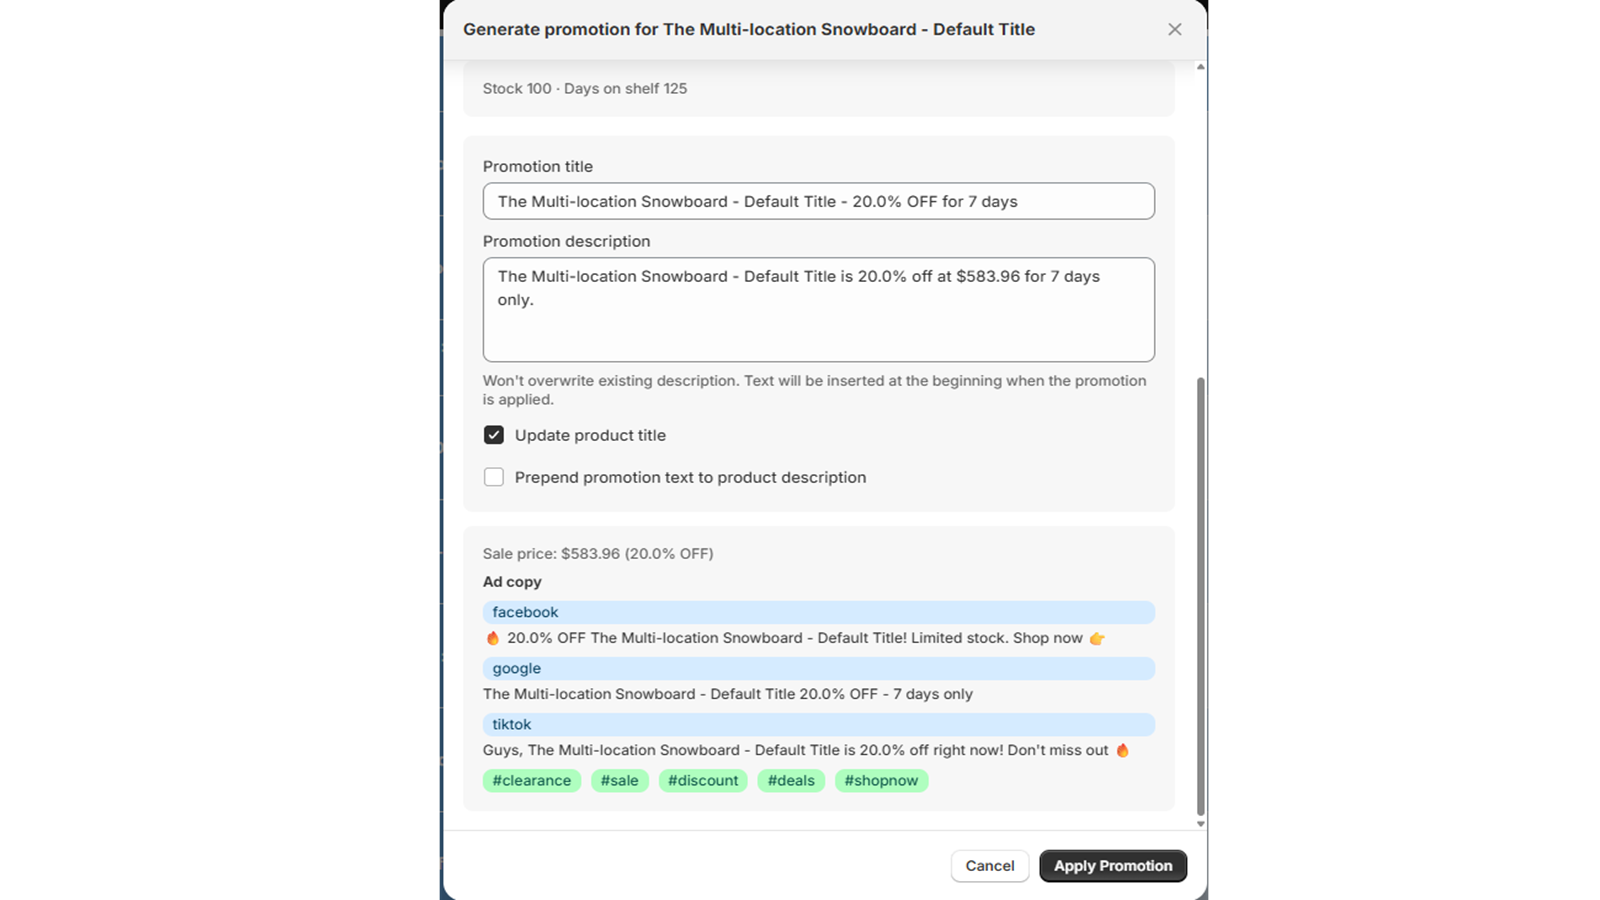Click the Promotion title input field
The image size is (1600, 900).
coord(819,201)
